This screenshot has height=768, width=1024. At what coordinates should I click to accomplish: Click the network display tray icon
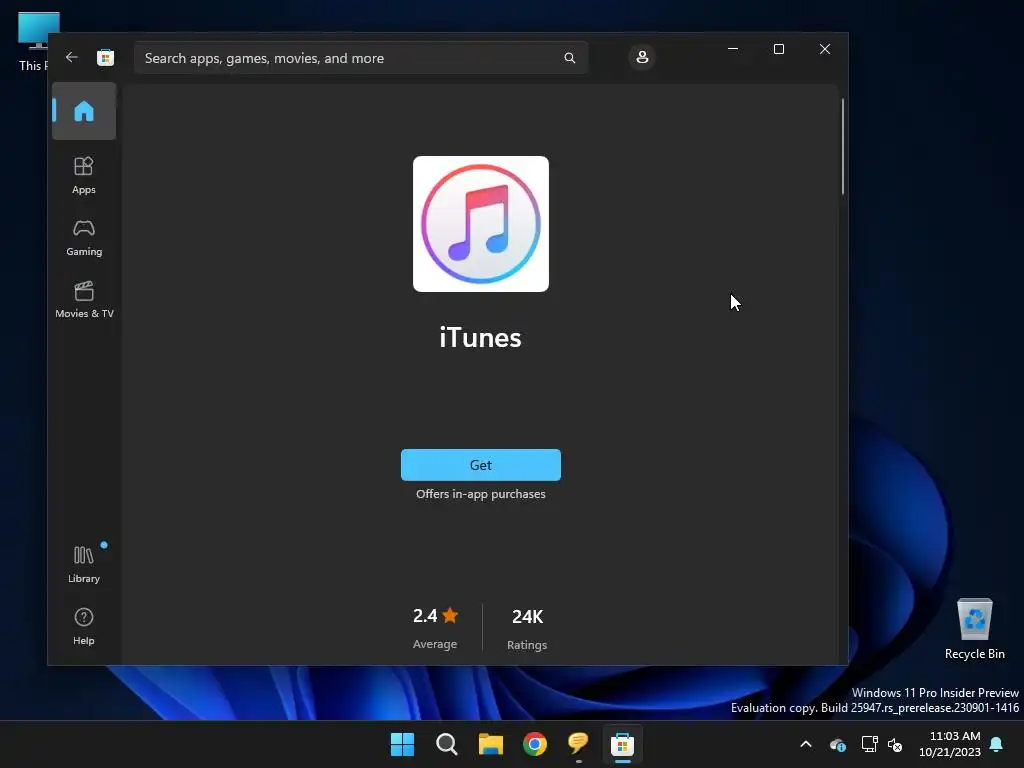click(x=869, y=744)
